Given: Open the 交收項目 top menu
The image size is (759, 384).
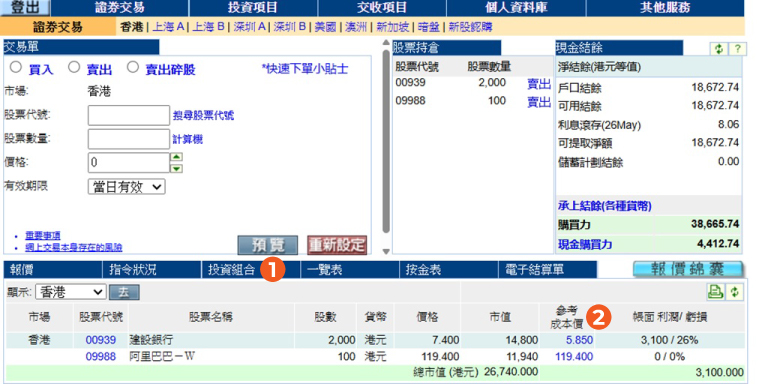Looking at the screenshot, I should coord(382,8).
